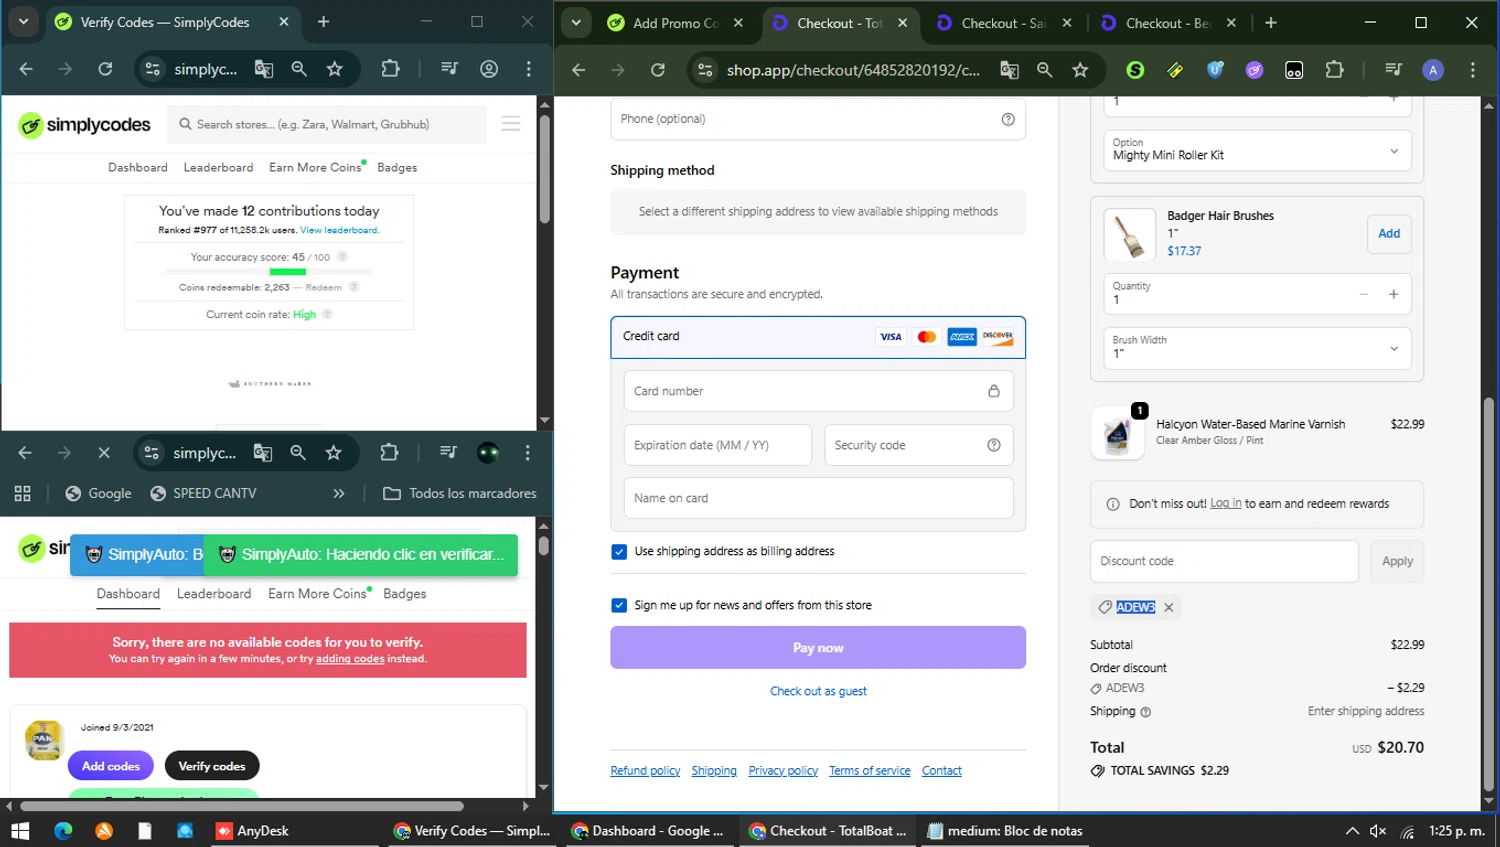Stop page loading in the SimplyAuto window

point(104,453)
